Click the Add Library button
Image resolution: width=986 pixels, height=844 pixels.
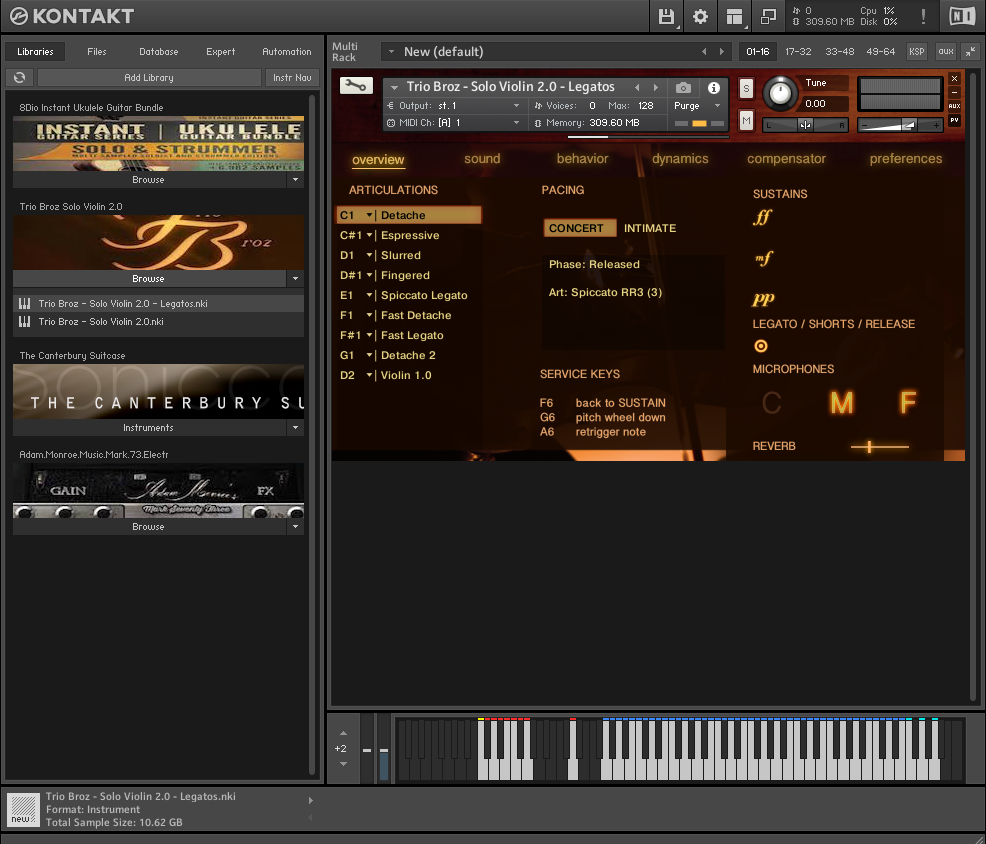149,77
